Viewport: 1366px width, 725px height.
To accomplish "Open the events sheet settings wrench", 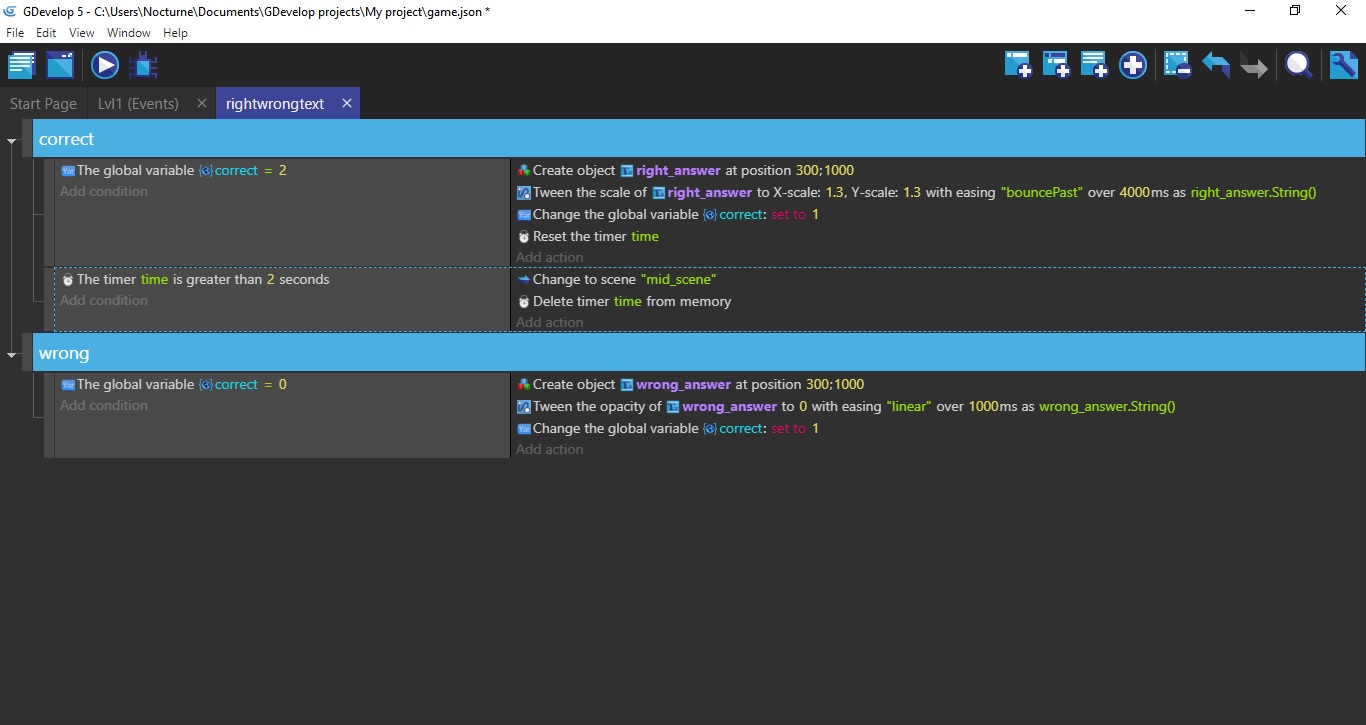I will coord(1343,64).
